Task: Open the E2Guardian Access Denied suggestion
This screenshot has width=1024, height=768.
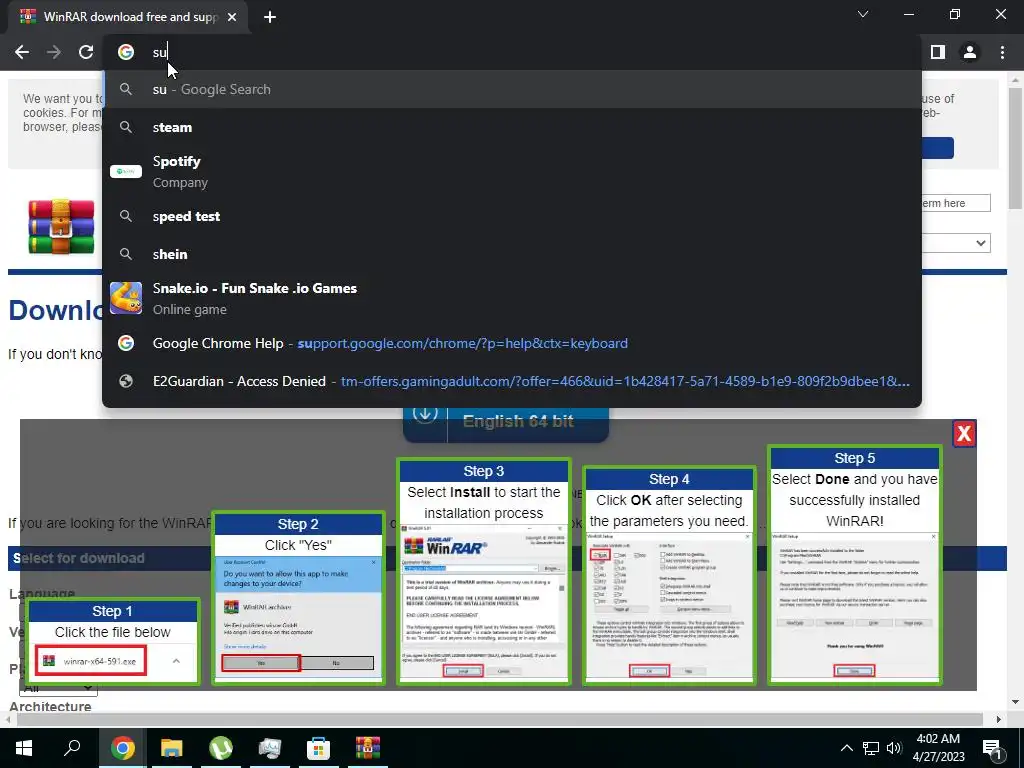Action: 512,381
